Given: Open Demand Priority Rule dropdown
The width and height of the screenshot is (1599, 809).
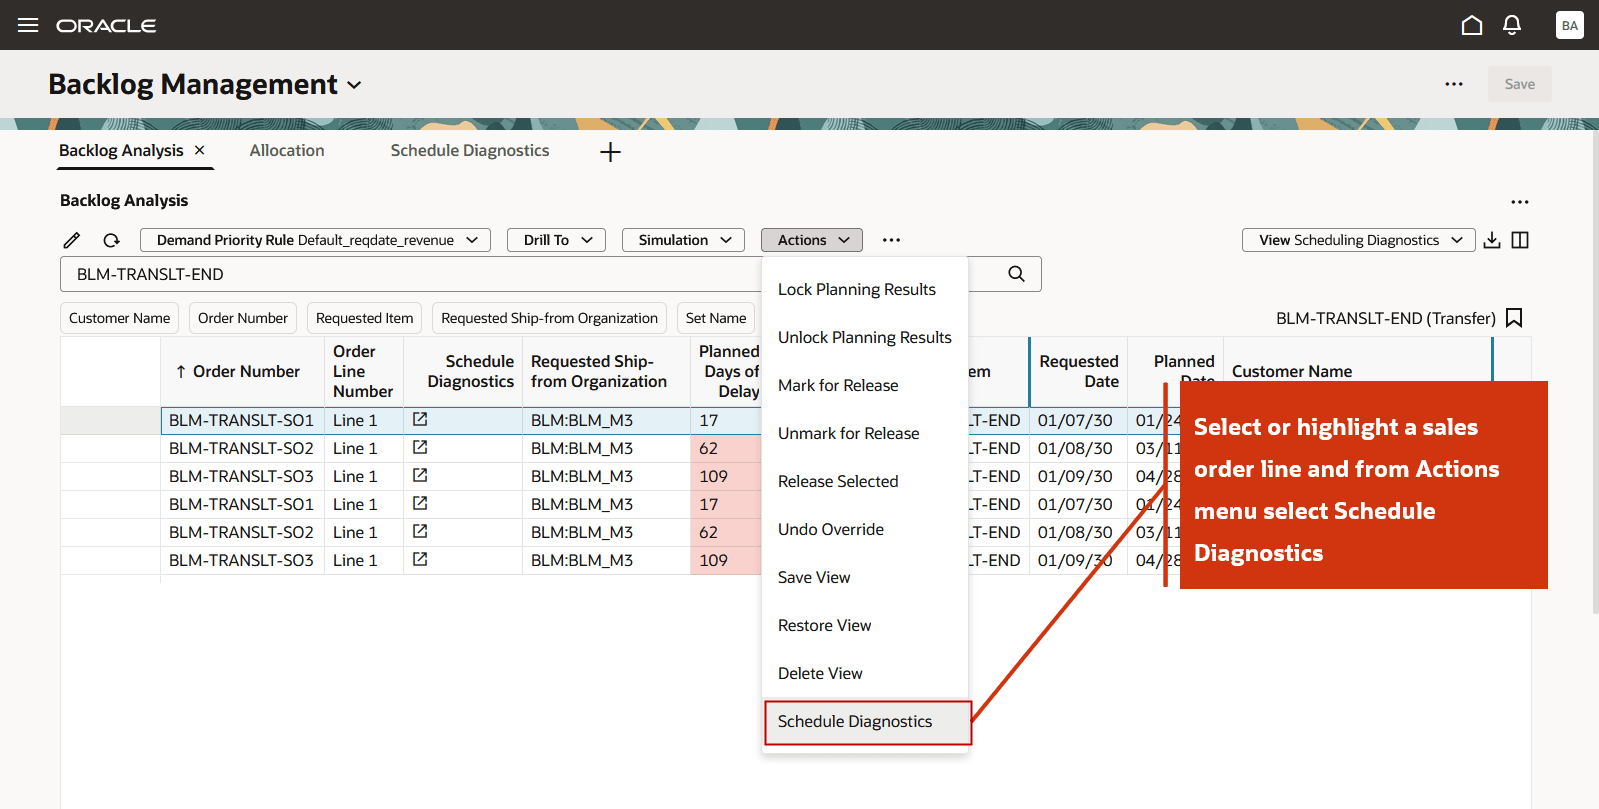Looking at the screenshot, I should [315, 240].
